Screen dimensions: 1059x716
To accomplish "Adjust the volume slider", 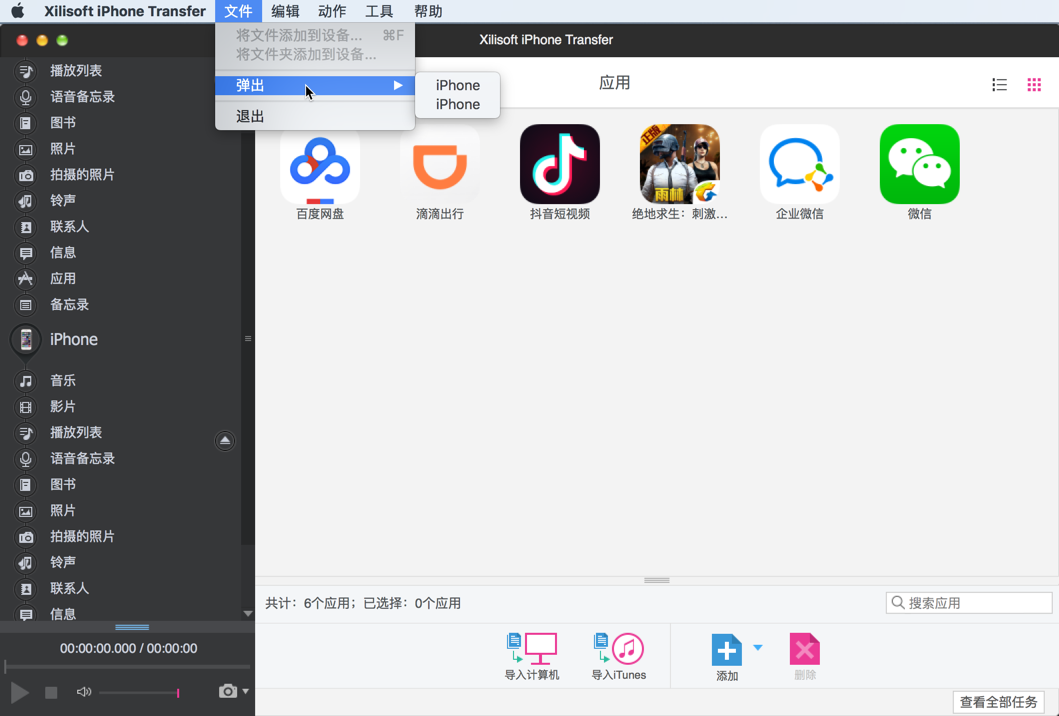I will pyautogui.click(x=139, y=692).
